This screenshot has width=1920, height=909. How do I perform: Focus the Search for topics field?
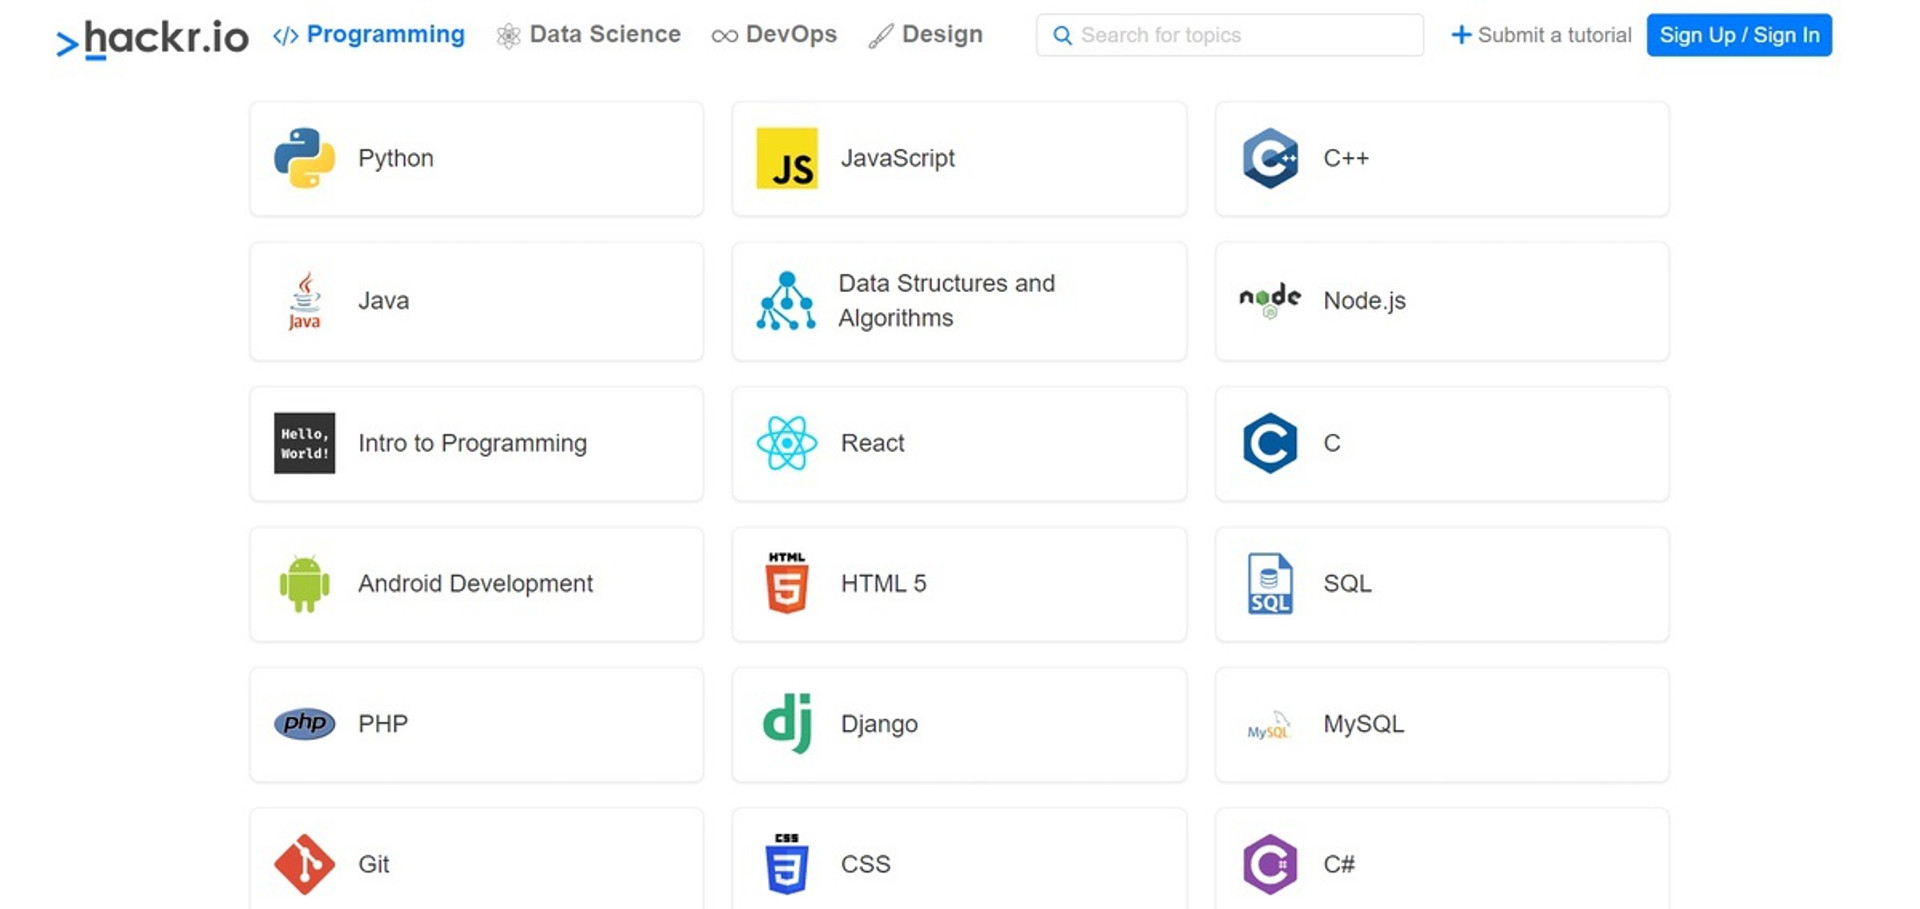1230,35
